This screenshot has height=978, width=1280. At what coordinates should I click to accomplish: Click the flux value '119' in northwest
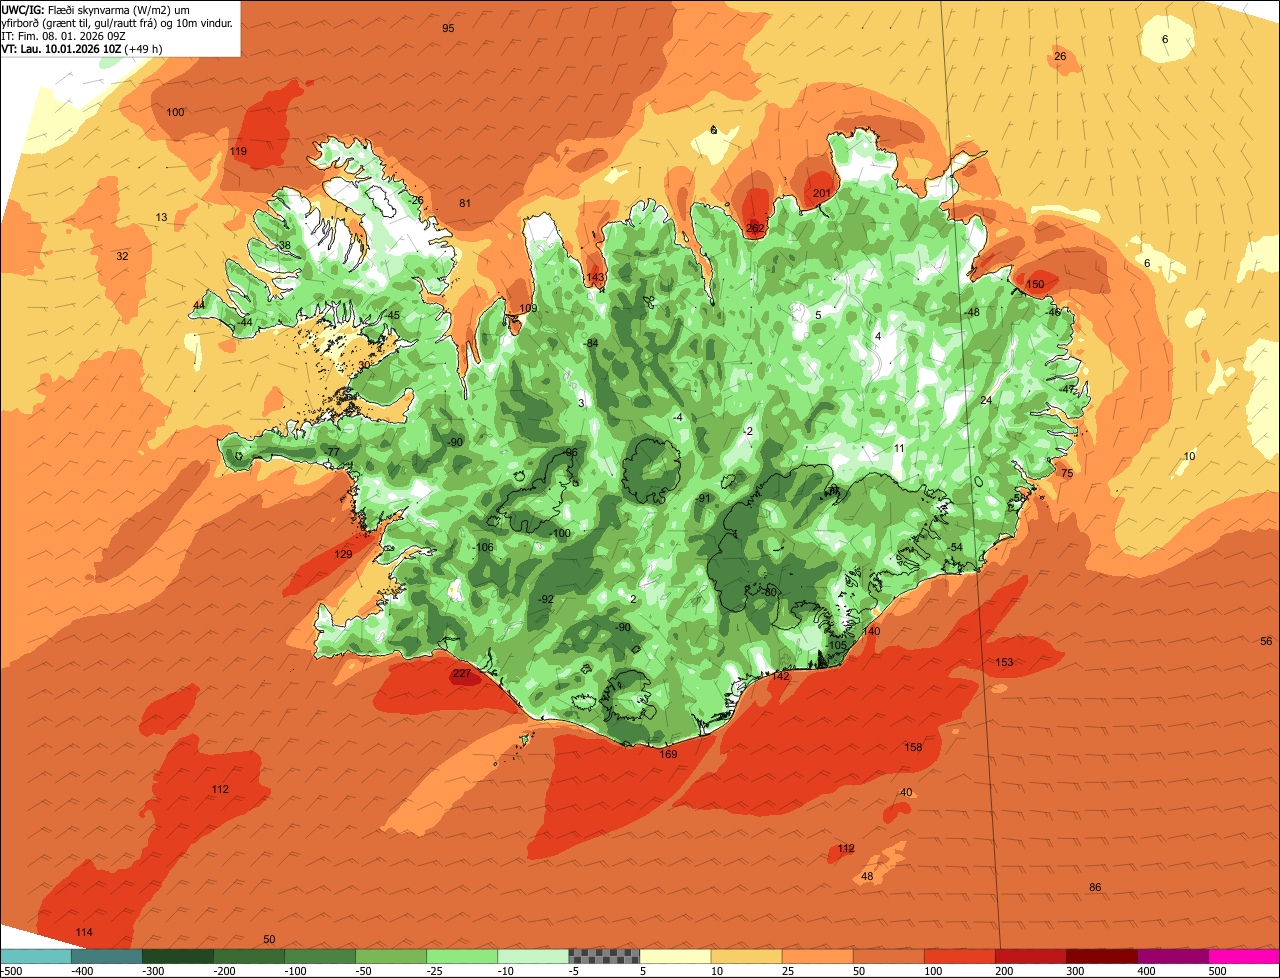click(238, 151)
